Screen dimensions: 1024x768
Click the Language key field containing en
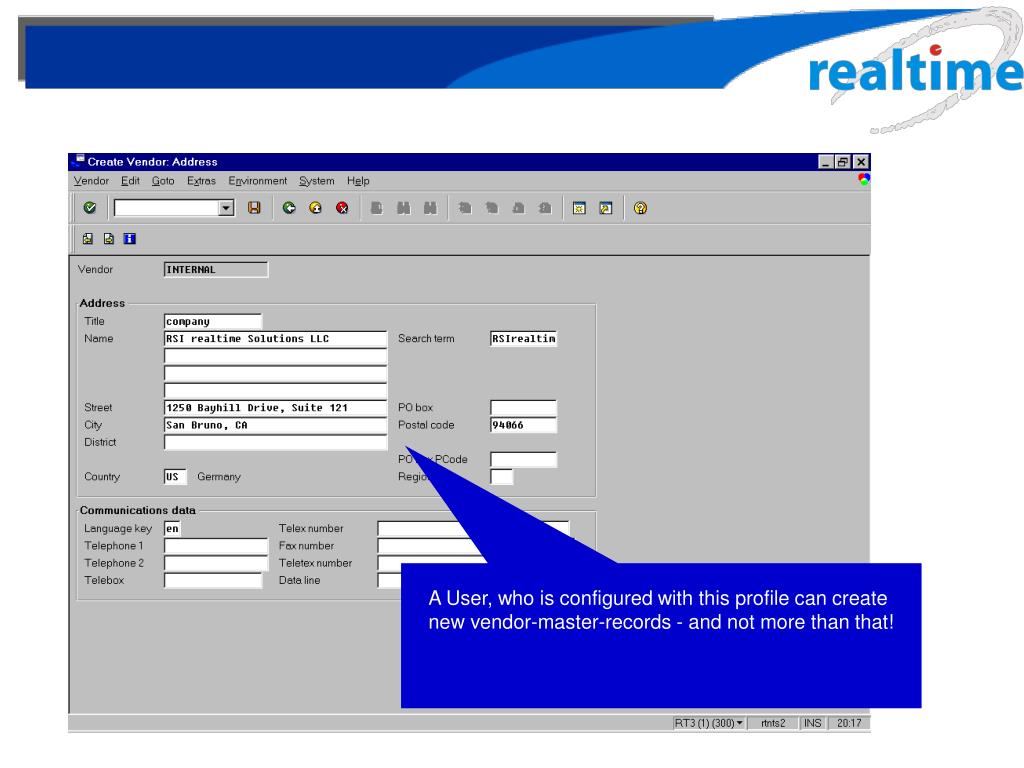[x=172, y=528]
